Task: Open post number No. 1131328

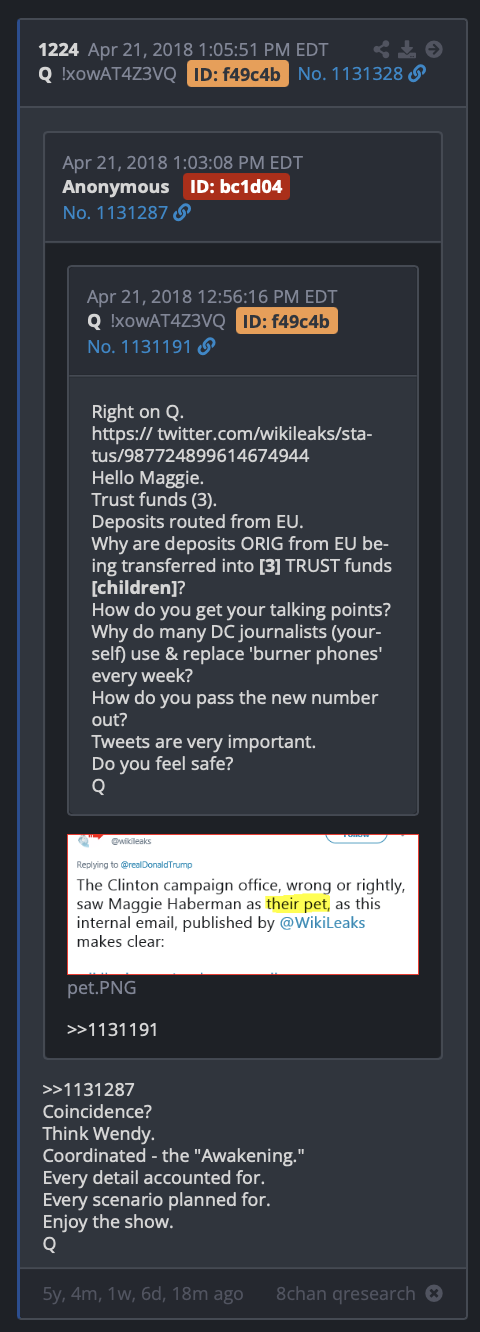Action: tap(351, 73)
